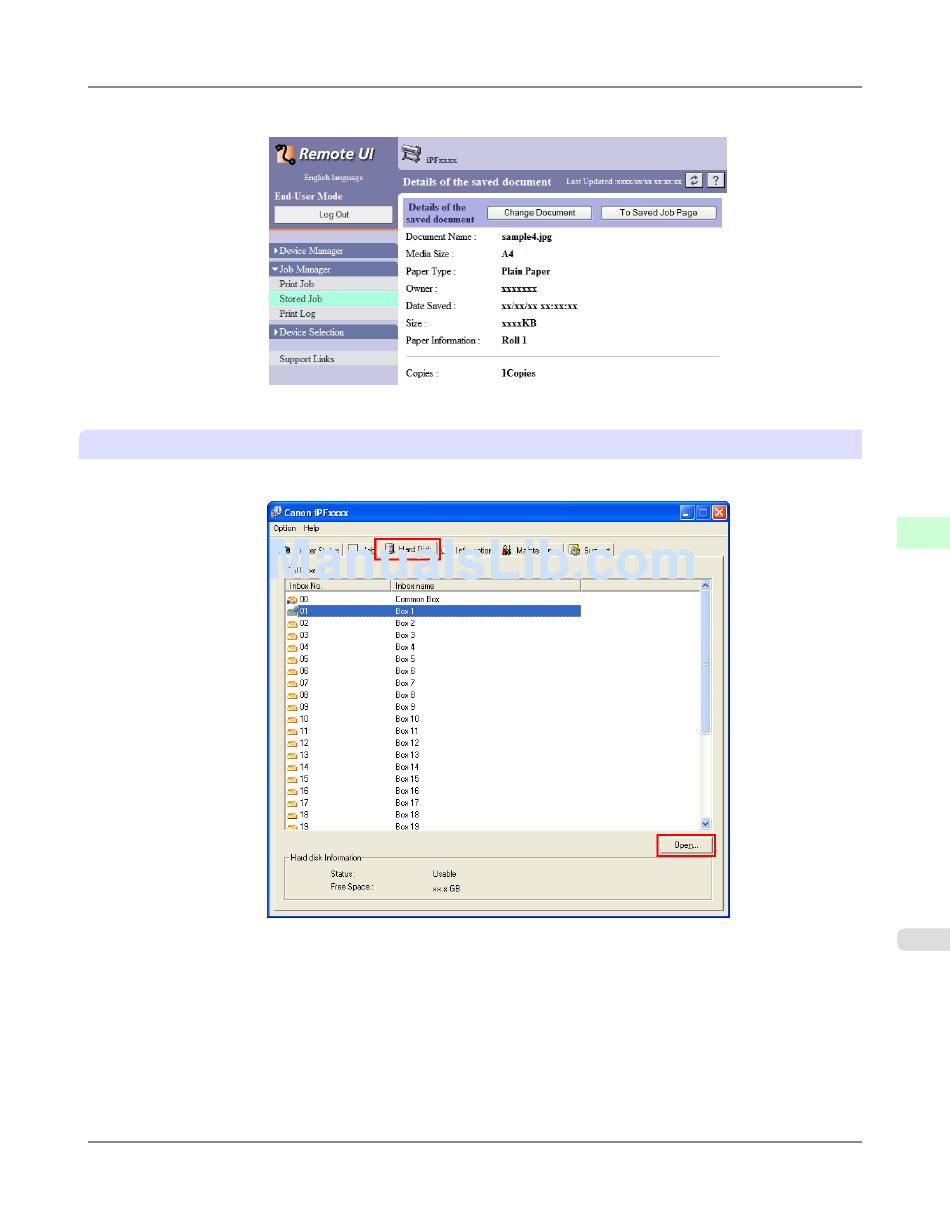Click the iPF printer icon in header
The width and height of the screenshot is (950, 1229).
click(x=411, y=153)
